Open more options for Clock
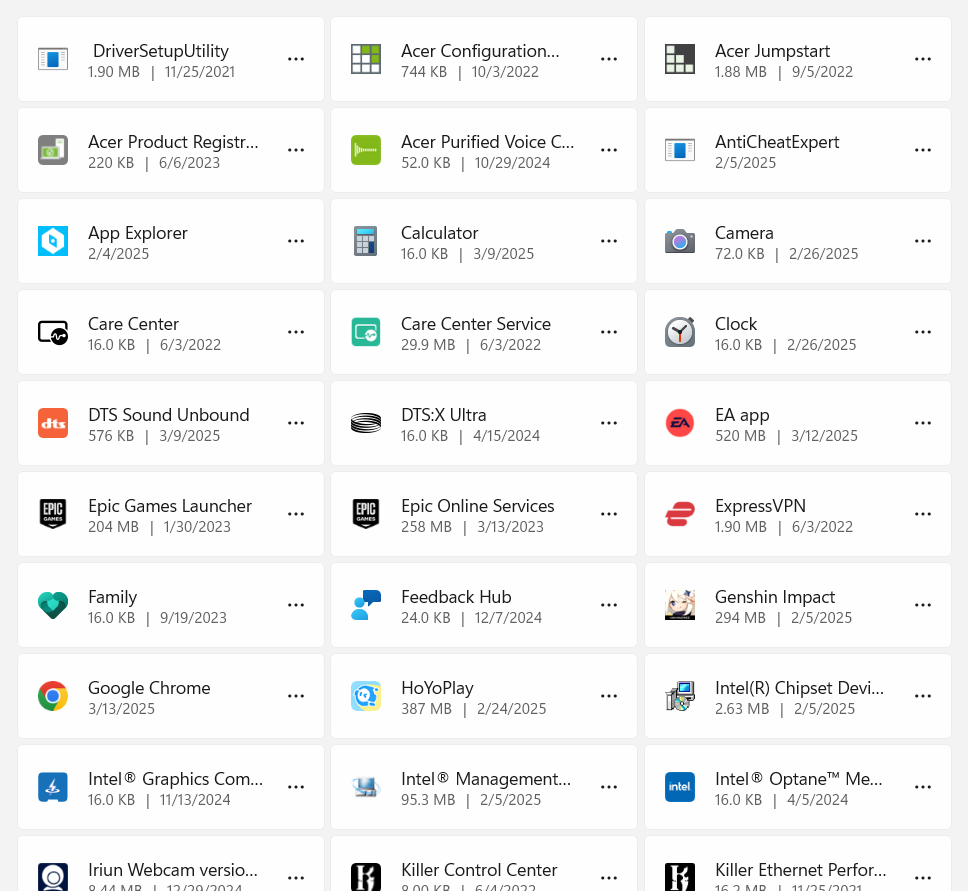 pos(923,332)
